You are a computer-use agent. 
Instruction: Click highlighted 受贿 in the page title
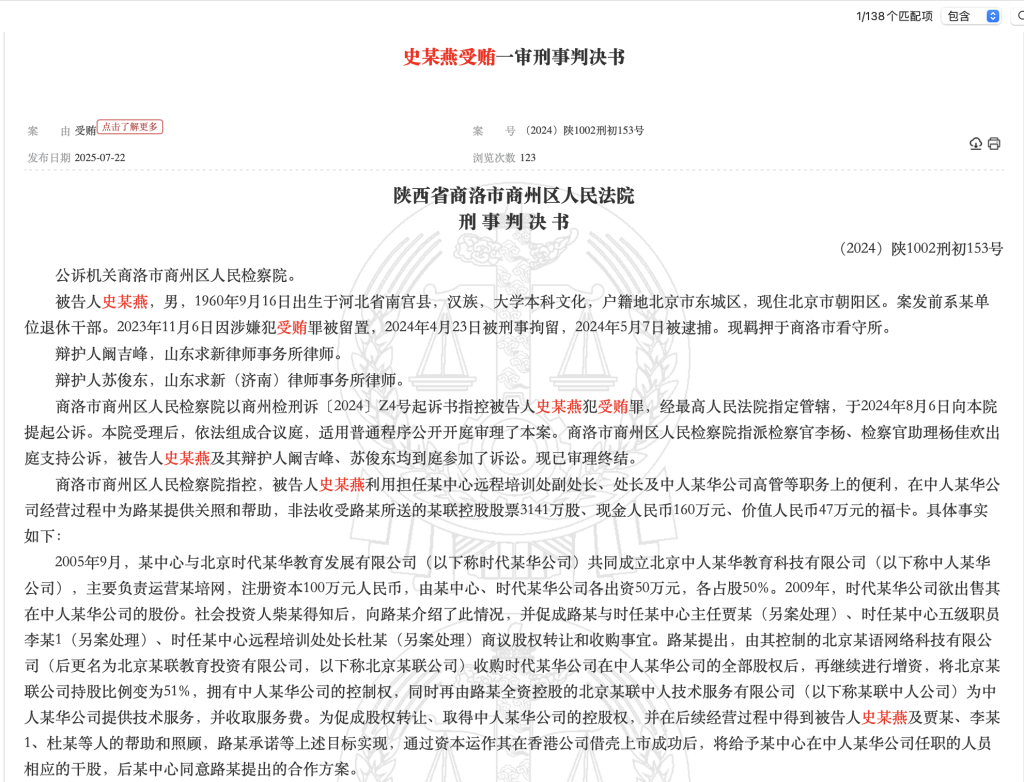coord(477,57)
